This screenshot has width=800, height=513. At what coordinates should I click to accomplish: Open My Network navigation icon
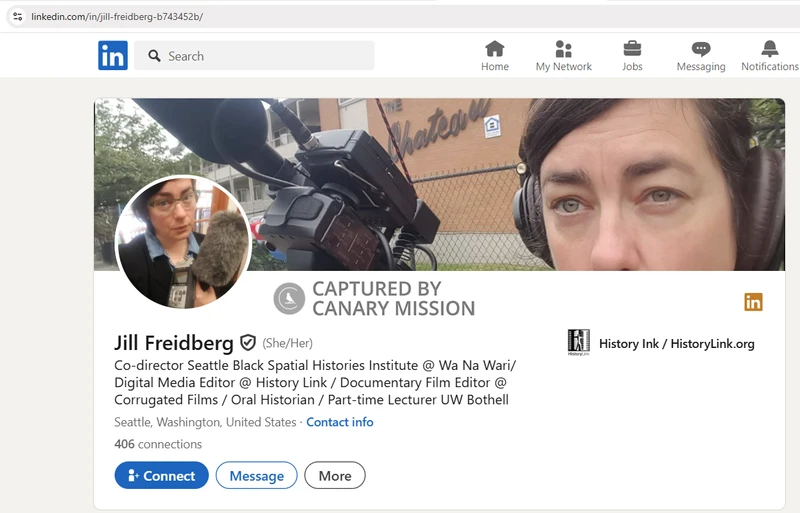[x=563, y=49]
